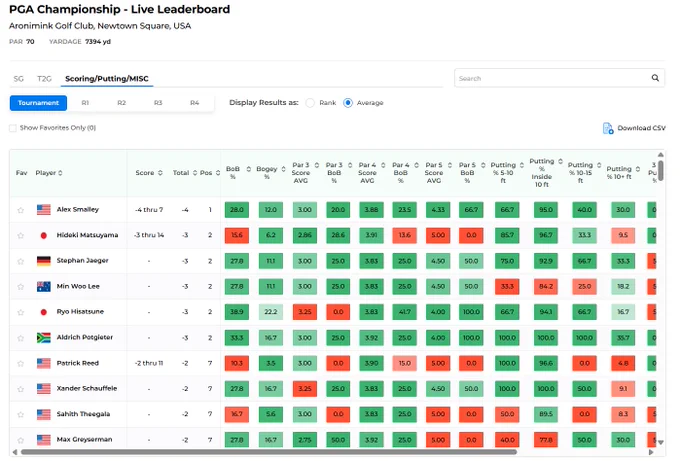680x461 pixels.
Task: Click Min Woo Lee's Australian flag
Action: click(44, 287)
